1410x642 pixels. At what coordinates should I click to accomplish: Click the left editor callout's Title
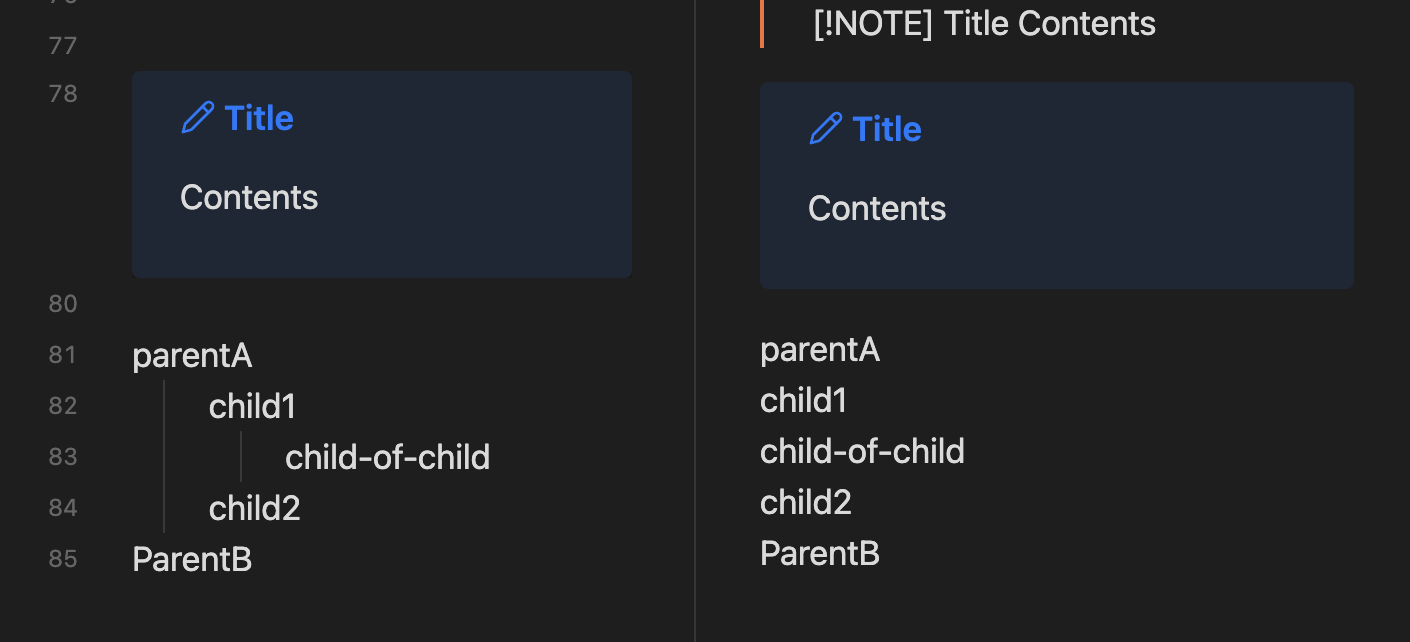[259, 118]
